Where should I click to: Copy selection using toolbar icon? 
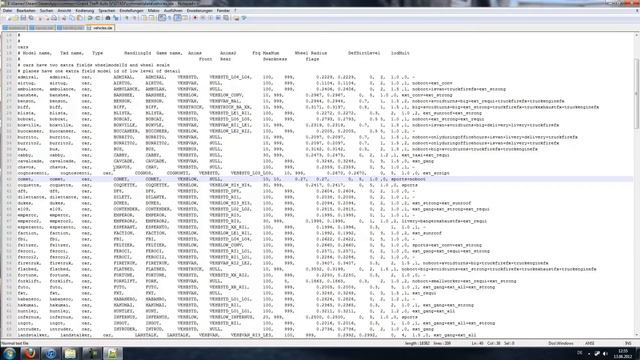click(x=72, y=18)
